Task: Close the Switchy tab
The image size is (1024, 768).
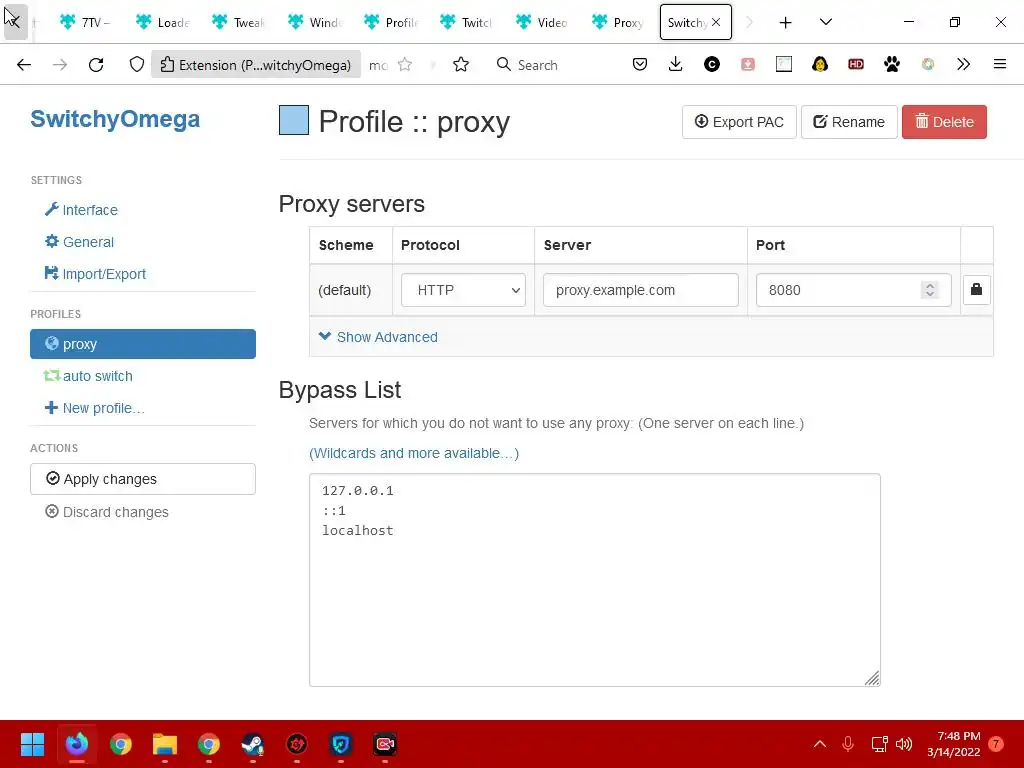Action: pyautogui.click(x=716, y=22)
